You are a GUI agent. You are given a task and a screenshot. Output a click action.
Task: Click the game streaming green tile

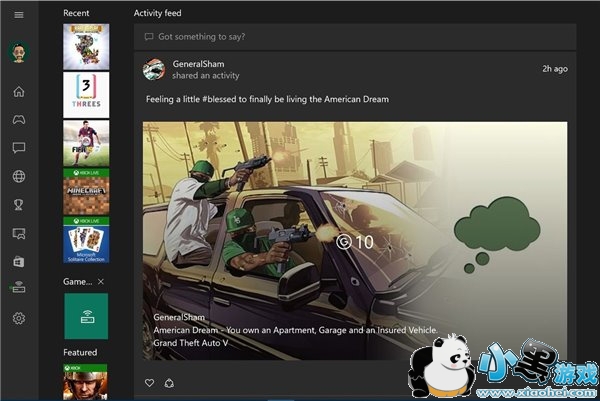pyautogui.click(x=86, y=316)
